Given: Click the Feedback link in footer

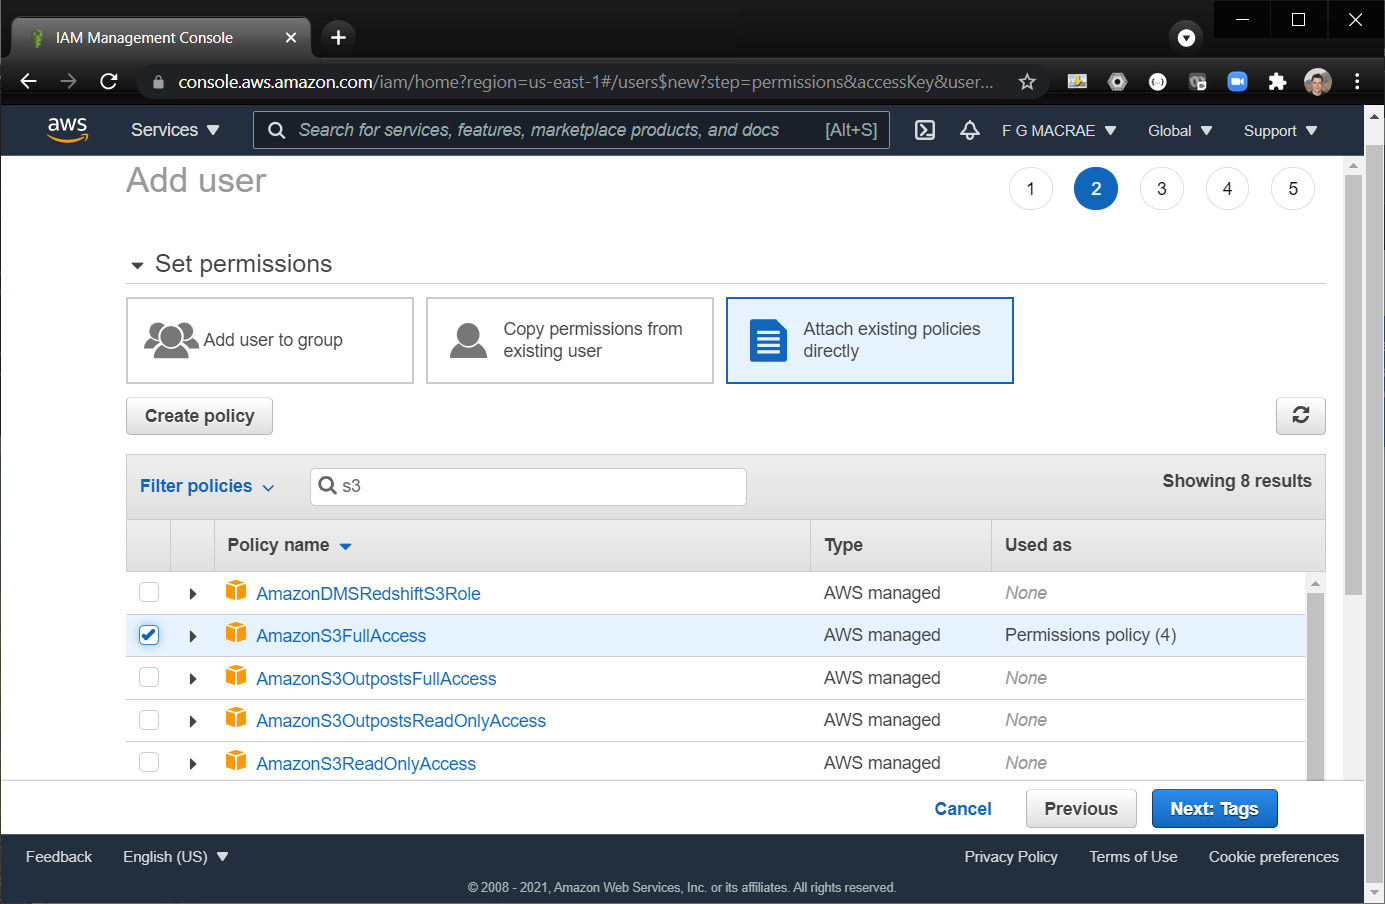Looking at the screenshot, I should tap(59, 857).
